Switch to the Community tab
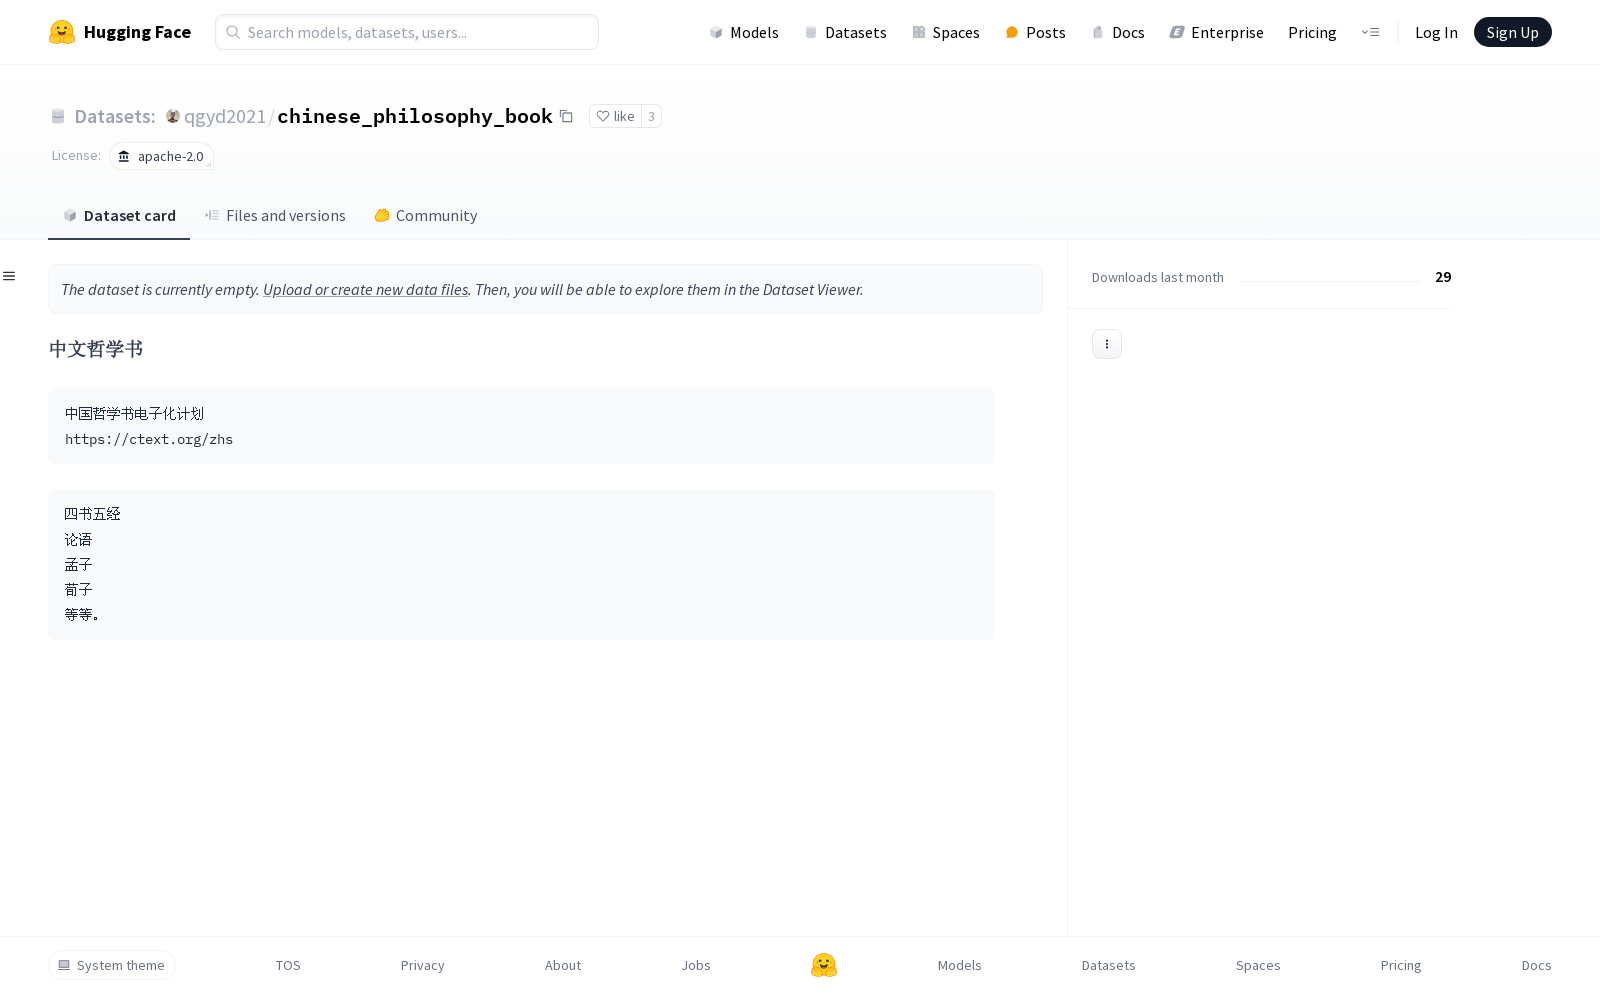 [x=426, y=216]
